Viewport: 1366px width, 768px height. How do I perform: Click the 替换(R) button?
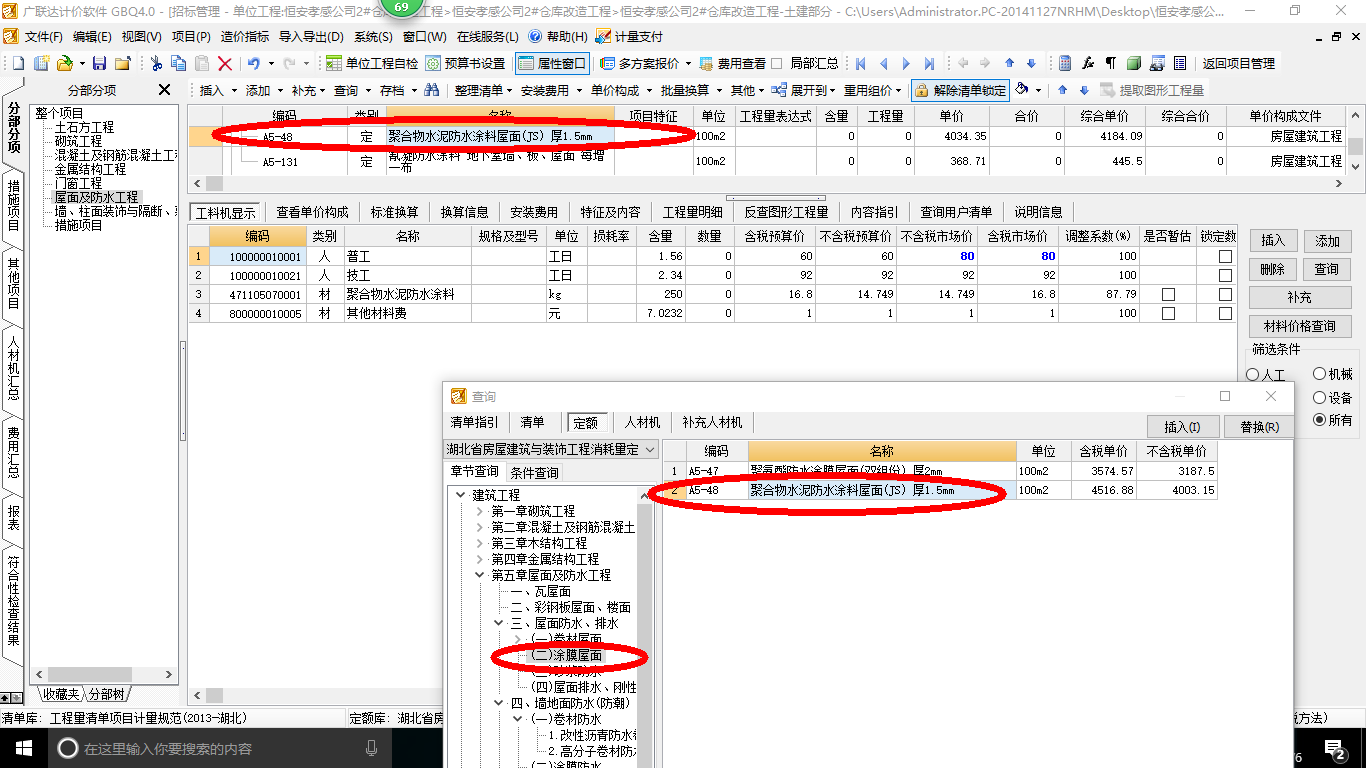pyautogui.click(x=1258, y=427)
